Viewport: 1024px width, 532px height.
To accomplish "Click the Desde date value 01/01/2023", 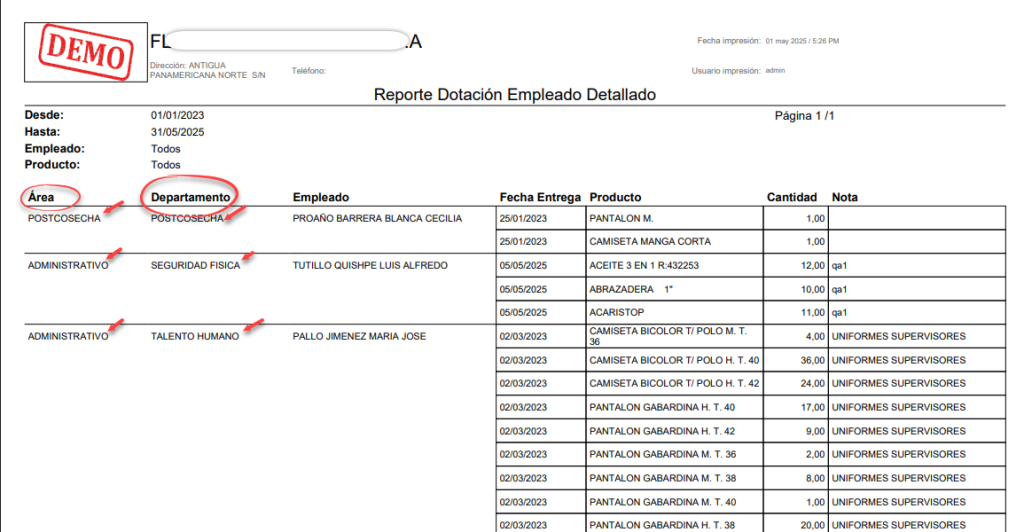I will 178,116.
